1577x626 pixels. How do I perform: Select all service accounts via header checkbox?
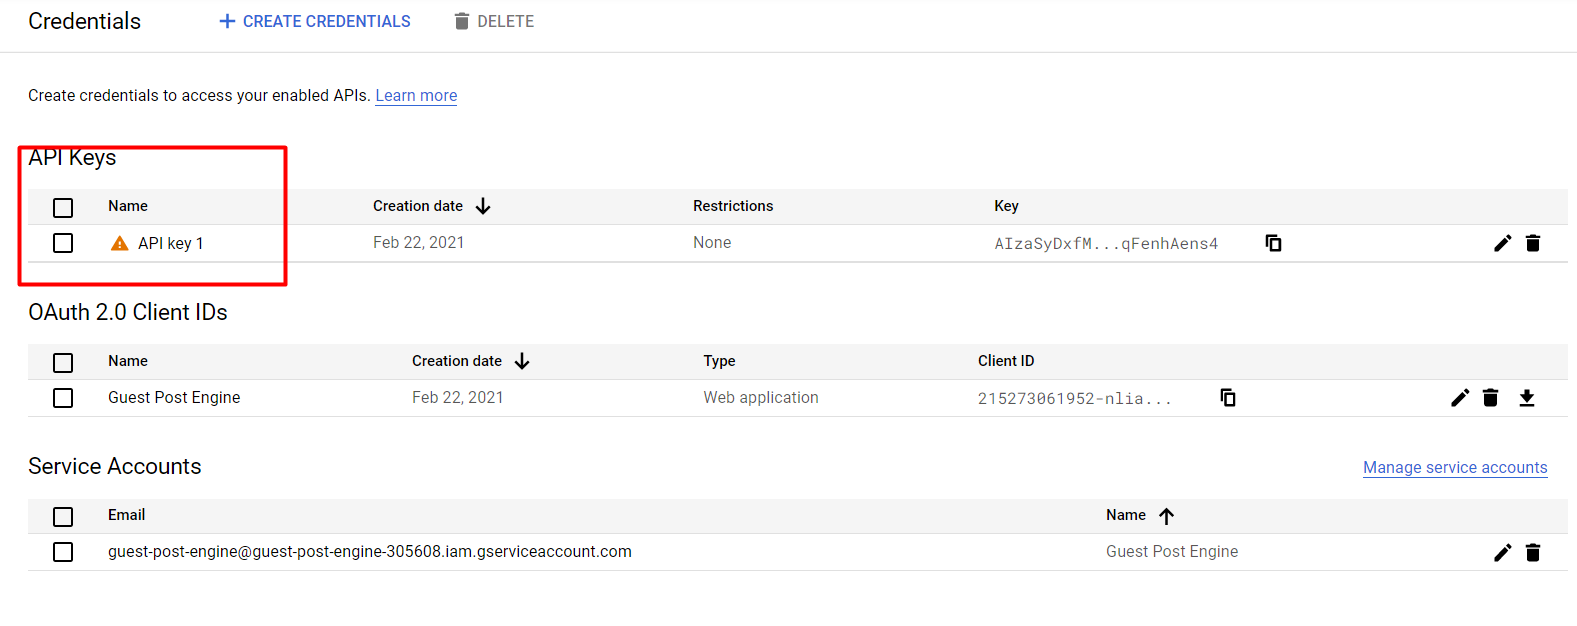click(x=63, y=517)
